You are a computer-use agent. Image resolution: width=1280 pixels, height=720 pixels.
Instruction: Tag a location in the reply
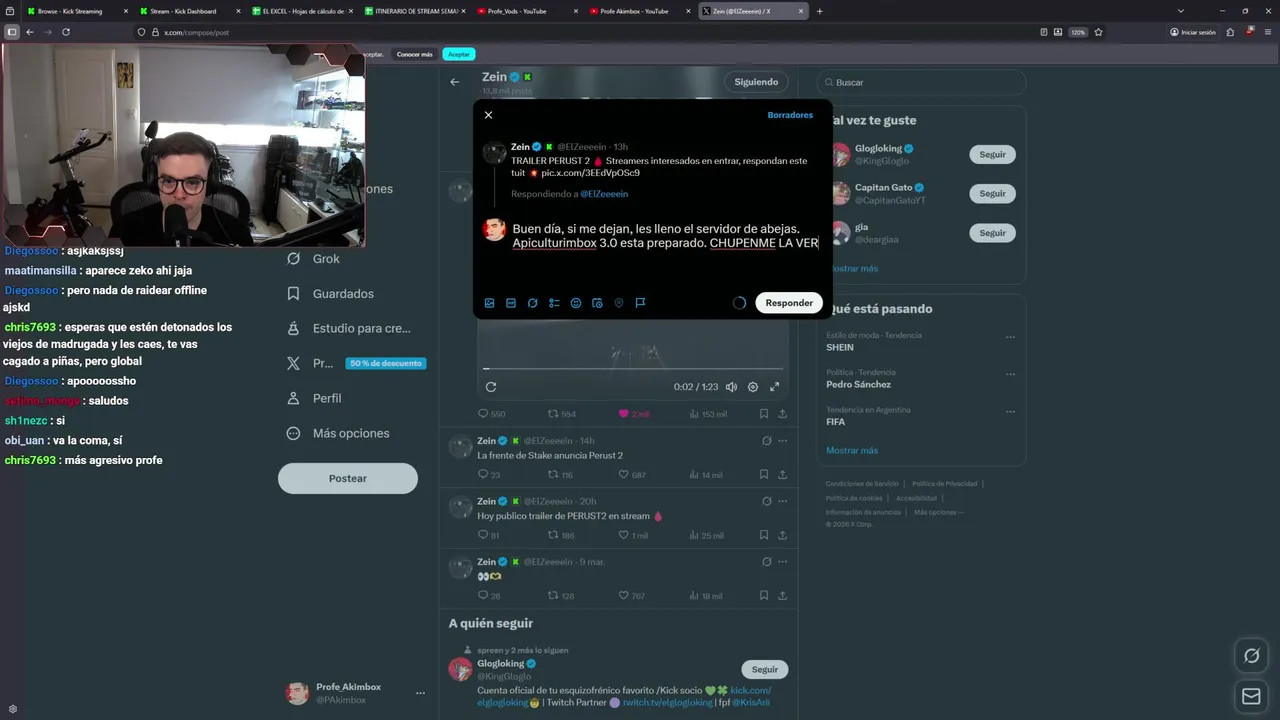(619, 303)
